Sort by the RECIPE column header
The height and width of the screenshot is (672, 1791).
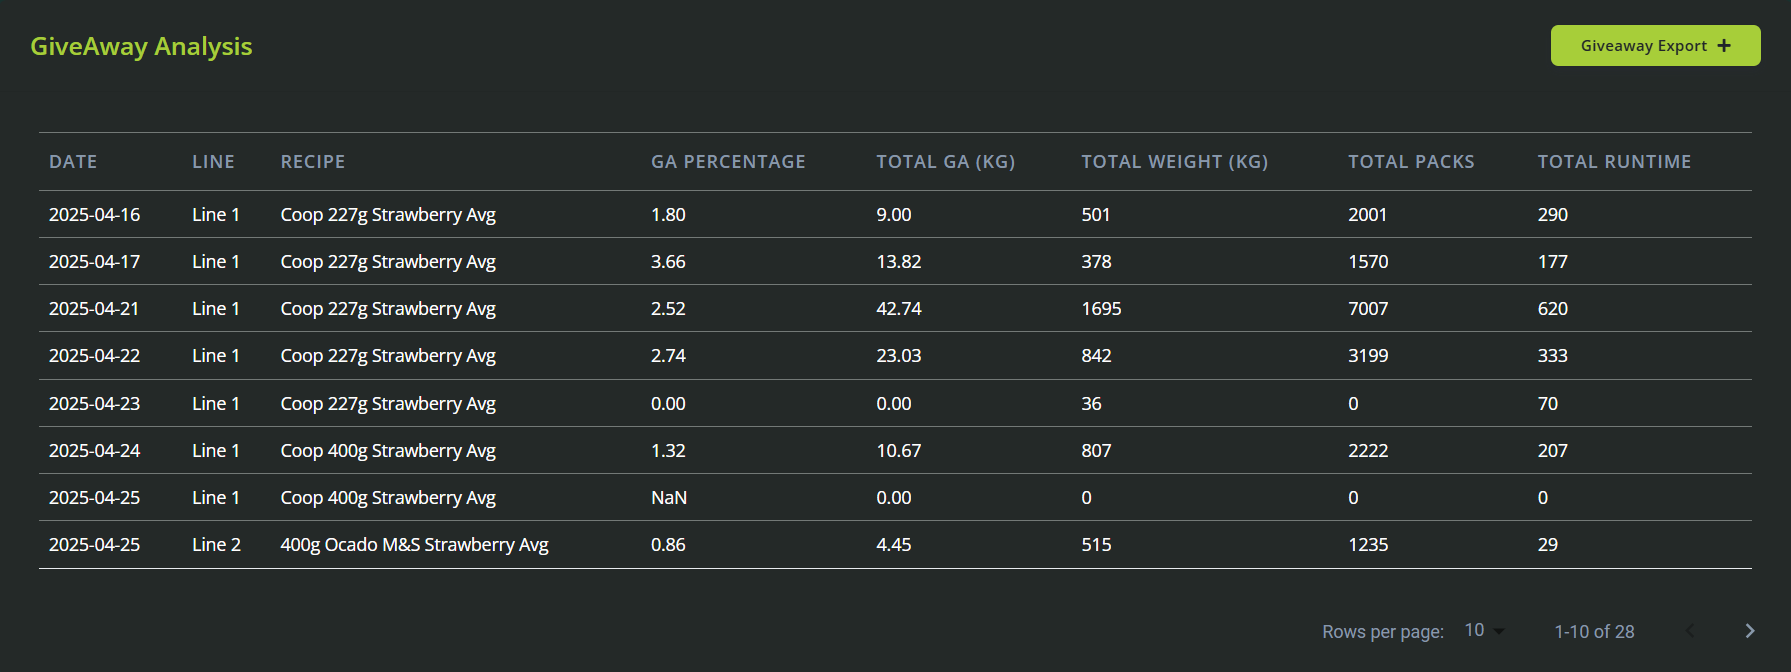pyautogui.click(x=313, y=162)
